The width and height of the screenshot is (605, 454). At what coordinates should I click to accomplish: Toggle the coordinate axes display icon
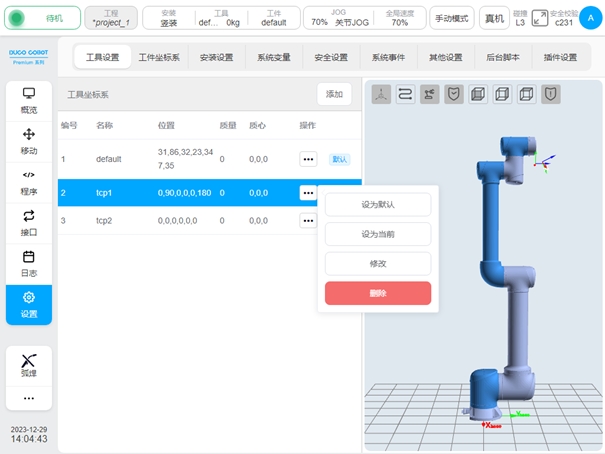(x=381, y=94)
